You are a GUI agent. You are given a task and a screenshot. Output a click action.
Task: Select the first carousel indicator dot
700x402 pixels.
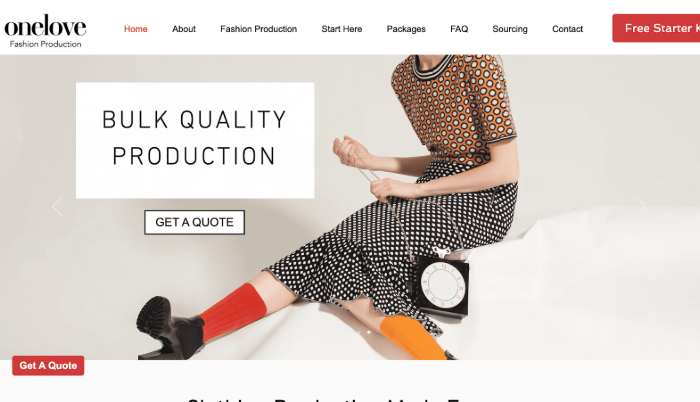tap(360, 332)
